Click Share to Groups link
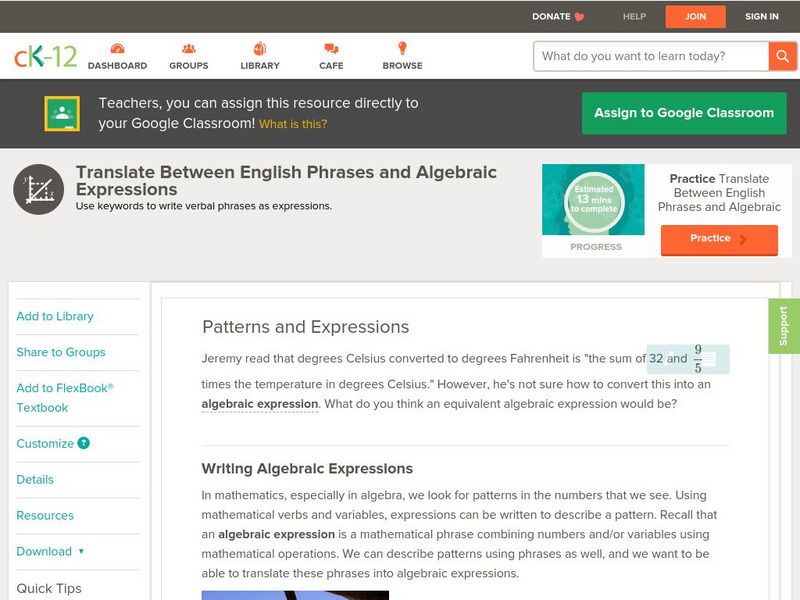Viewport: 800px width, 600px height. (x=61, y=352)
